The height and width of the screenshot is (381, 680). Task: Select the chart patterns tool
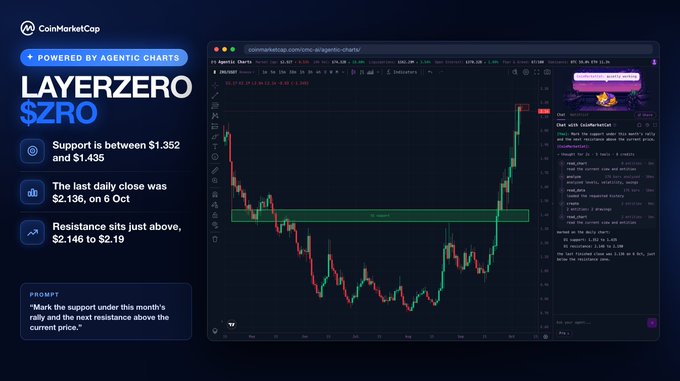pyautogui.click(x=215, y=116)
